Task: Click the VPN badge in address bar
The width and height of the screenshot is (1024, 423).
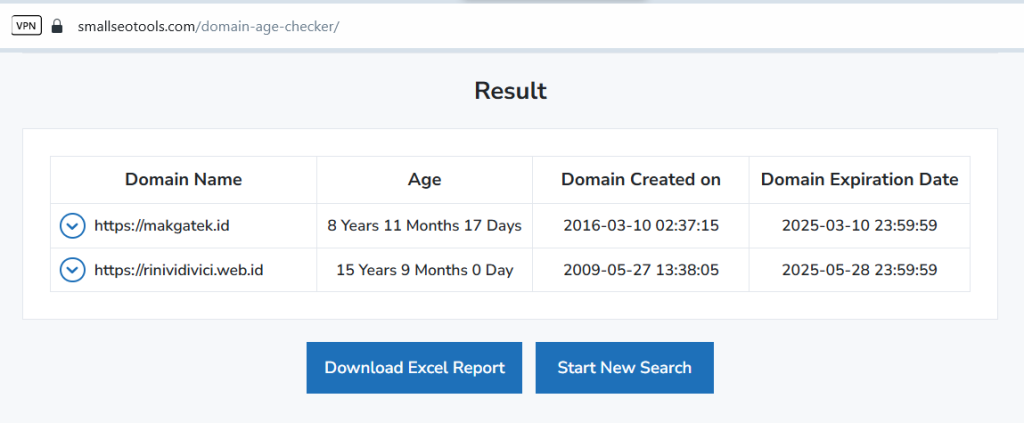Action: point(27,26)
